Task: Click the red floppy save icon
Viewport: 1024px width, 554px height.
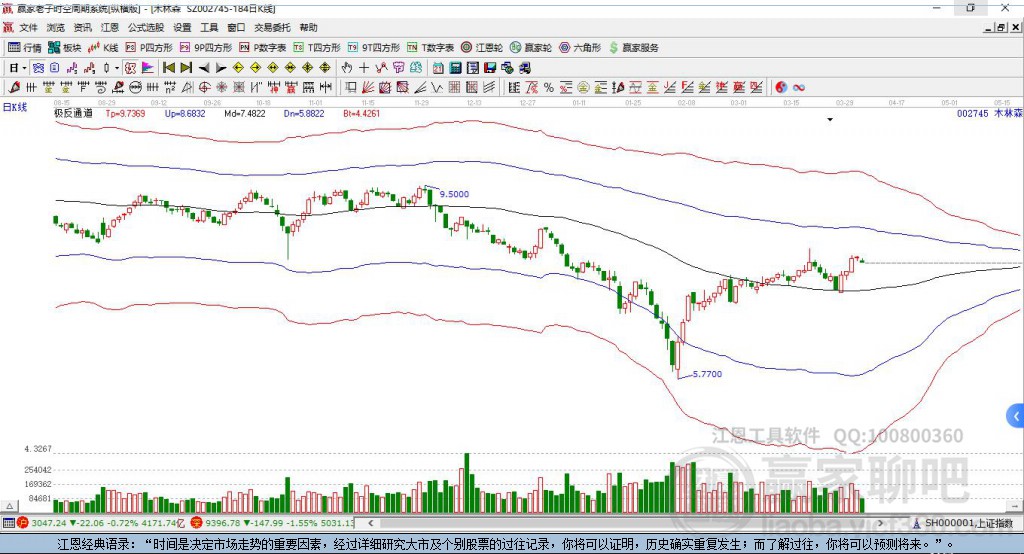Action: (x=490, y=68)
